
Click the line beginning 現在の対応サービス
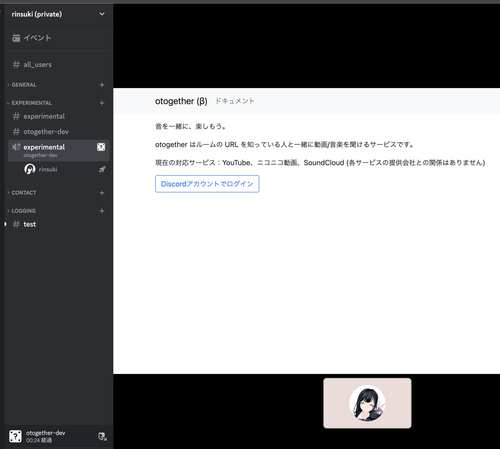click(x=320, y=163)
